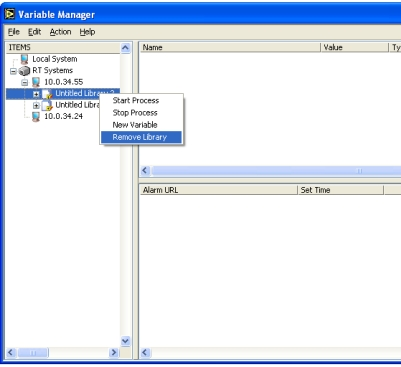Click the 10.0.34.55 target computer icon
The image size is (401, 367).
(36, 82)
